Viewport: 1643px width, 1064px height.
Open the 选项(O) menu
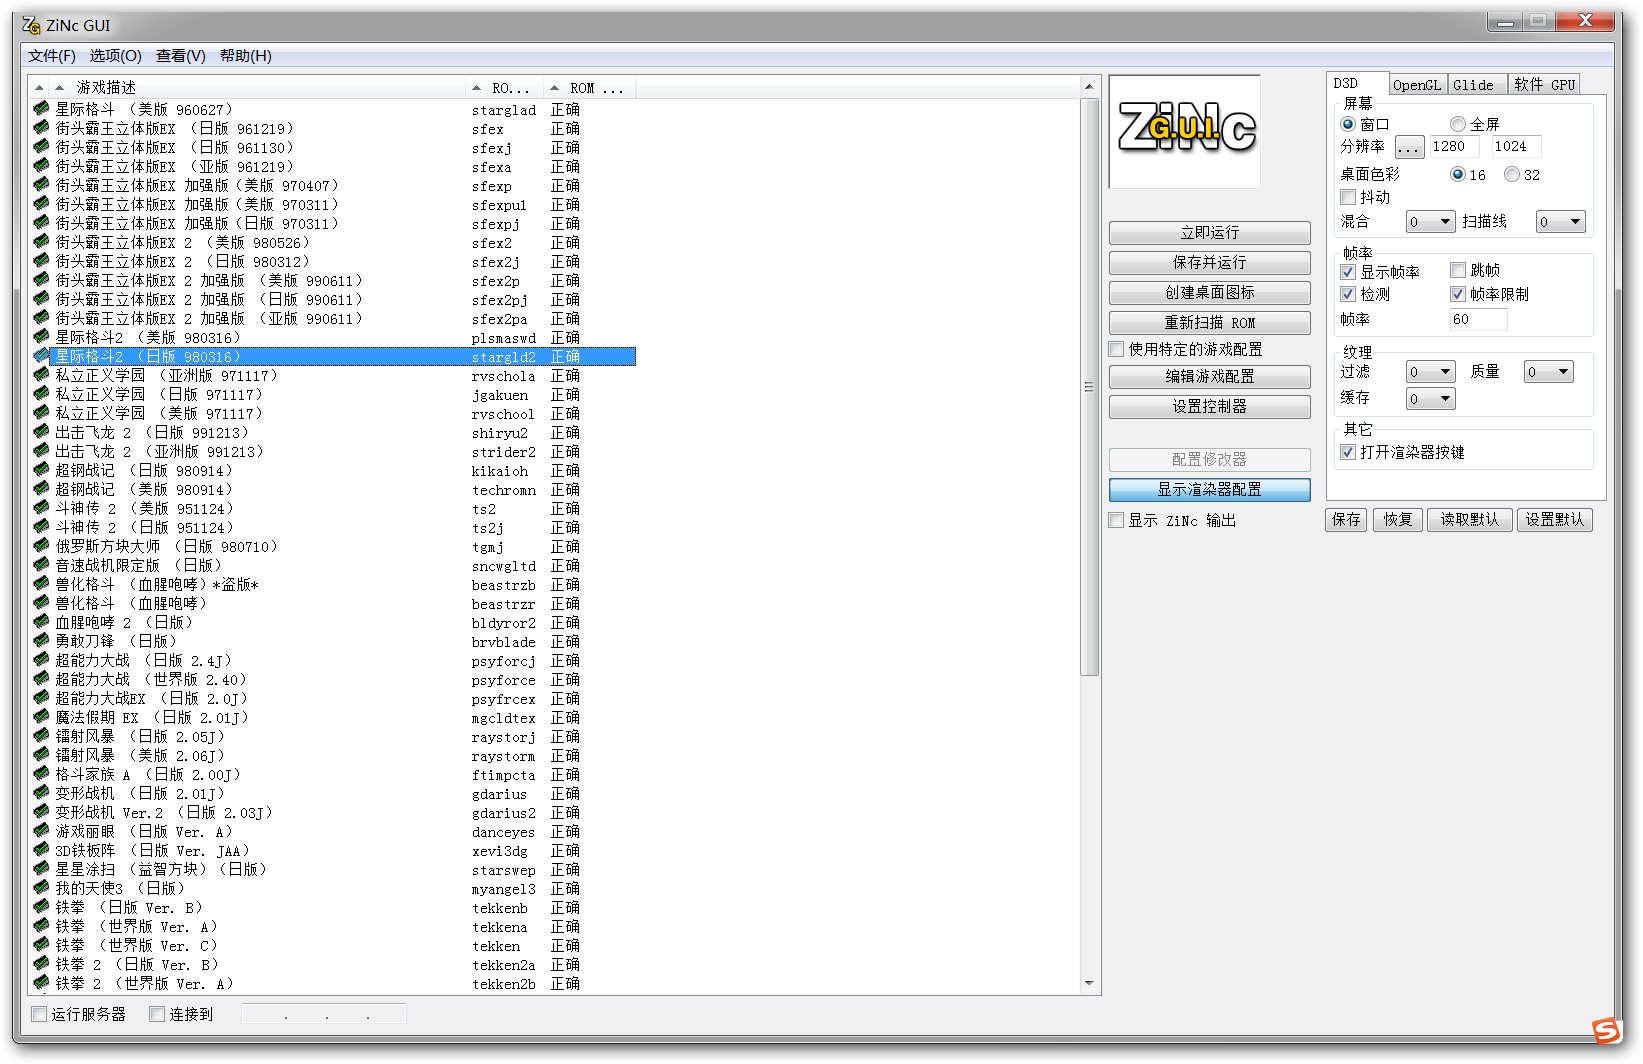click(116, 56)
